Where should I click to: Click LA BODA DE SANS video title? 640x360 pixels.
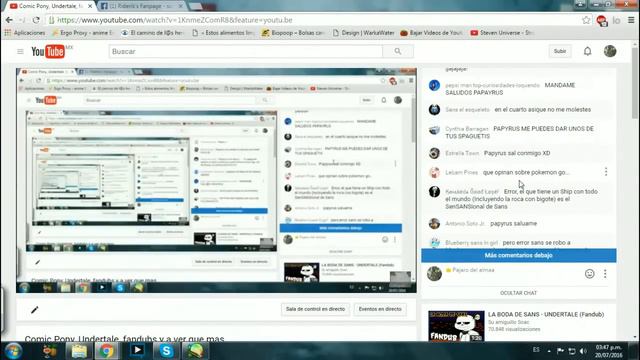(x=546, y=314)
